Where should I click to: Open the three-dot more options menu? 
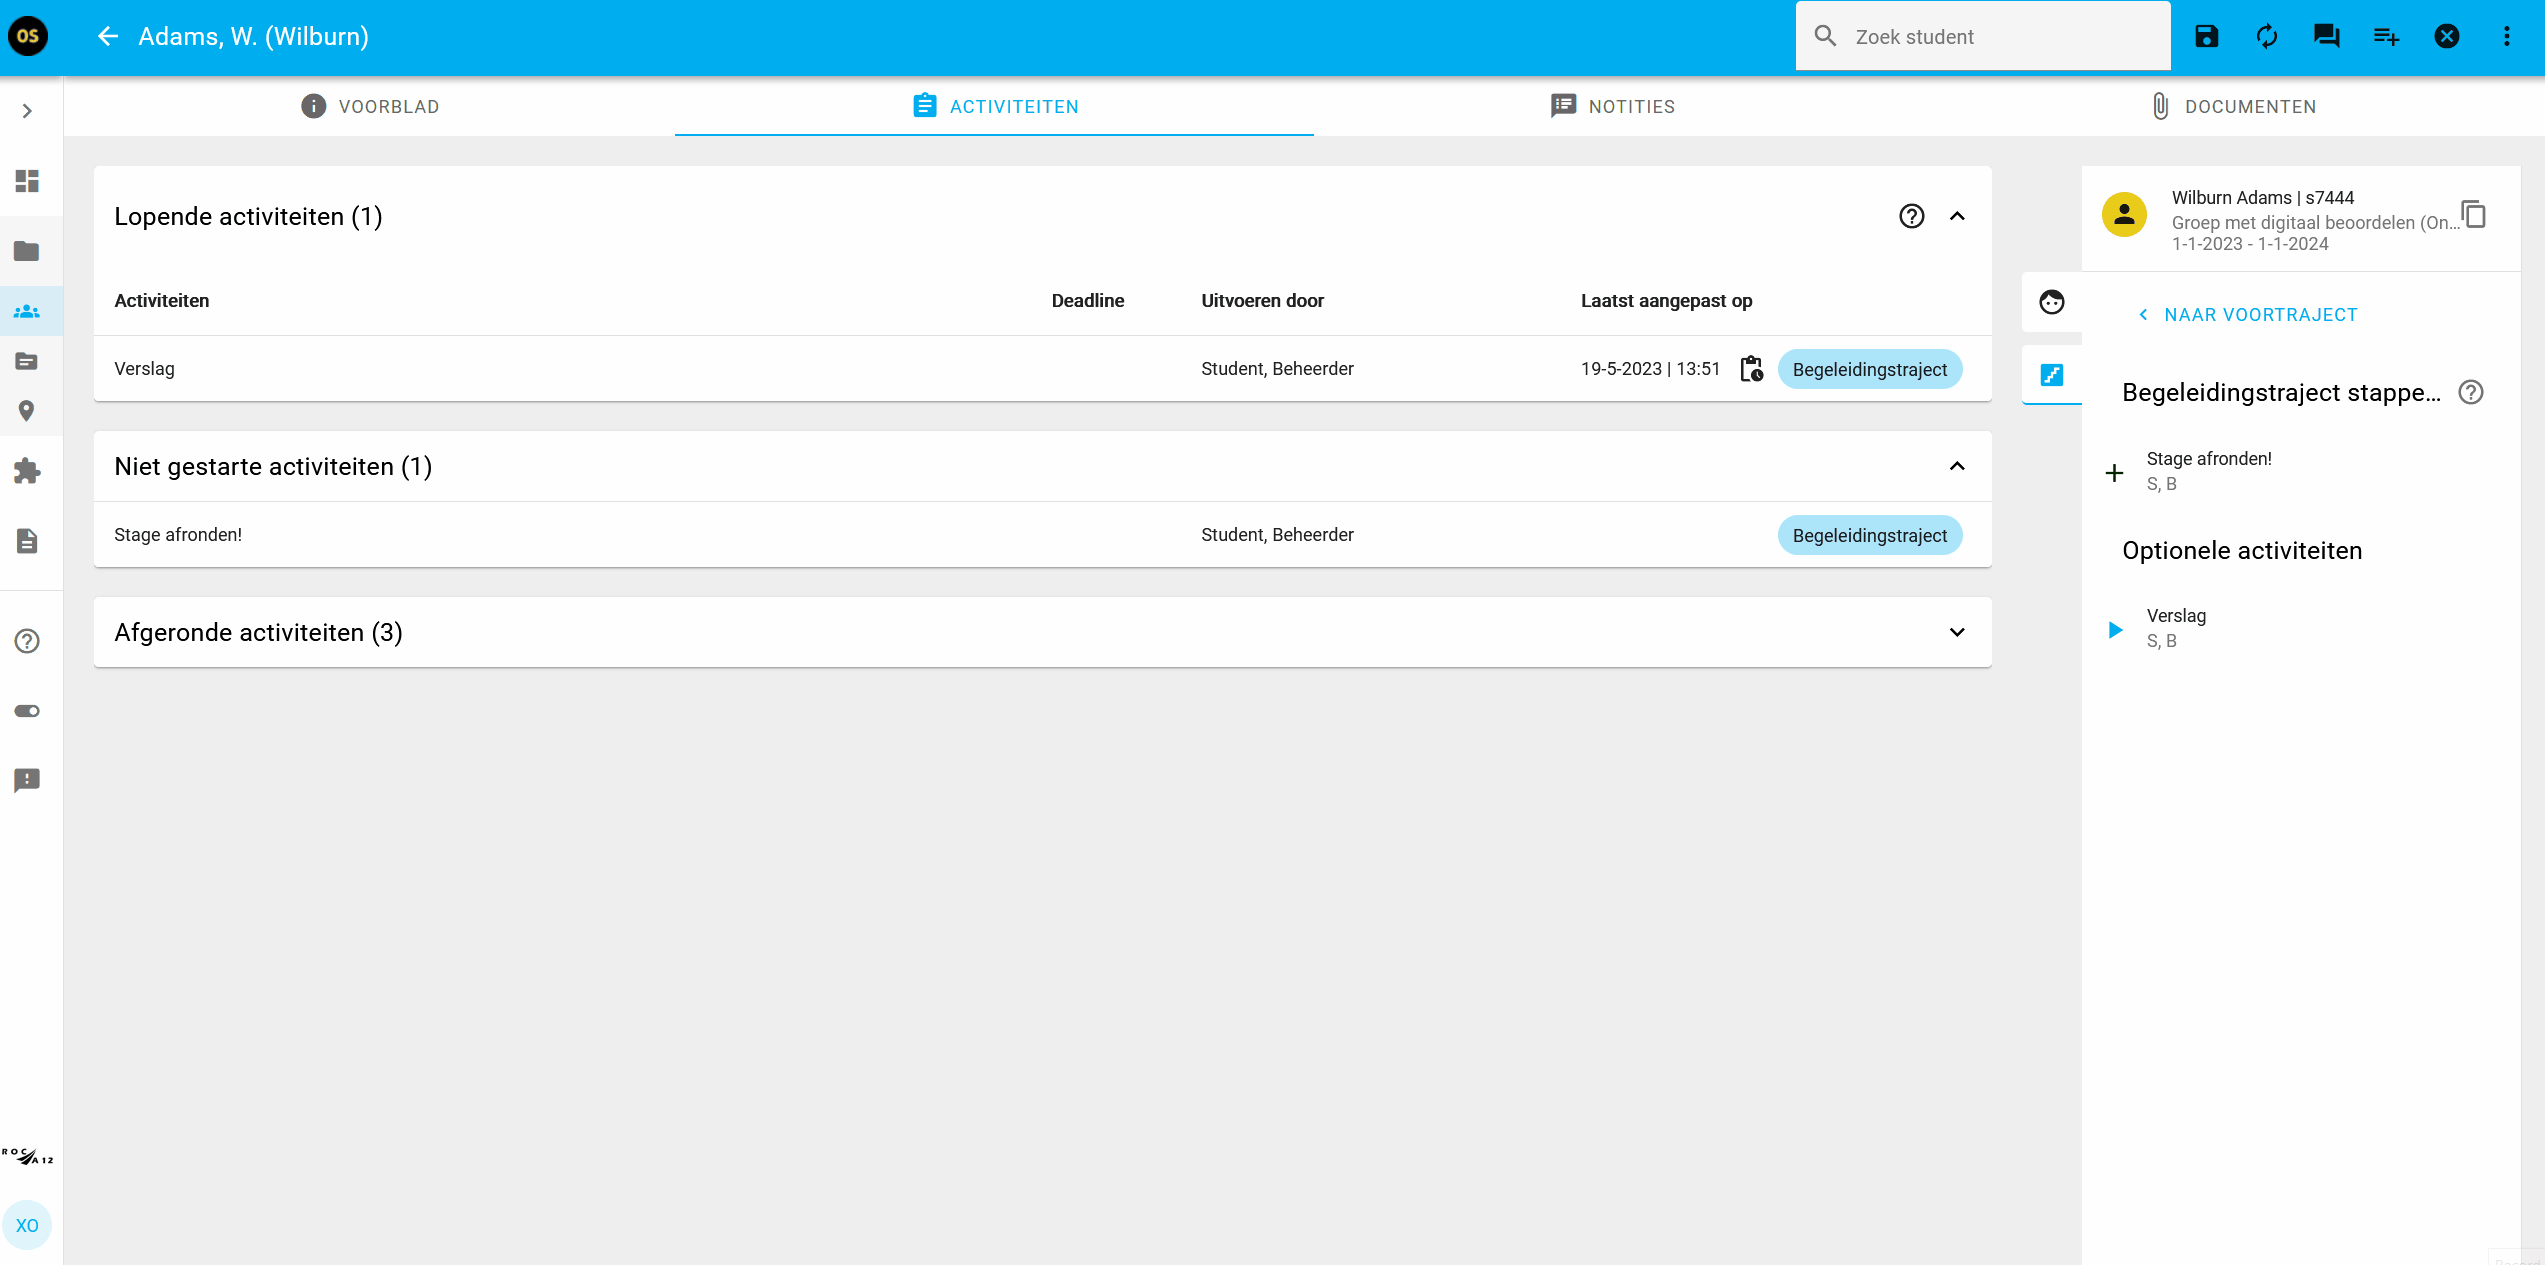pos(2506,37)
